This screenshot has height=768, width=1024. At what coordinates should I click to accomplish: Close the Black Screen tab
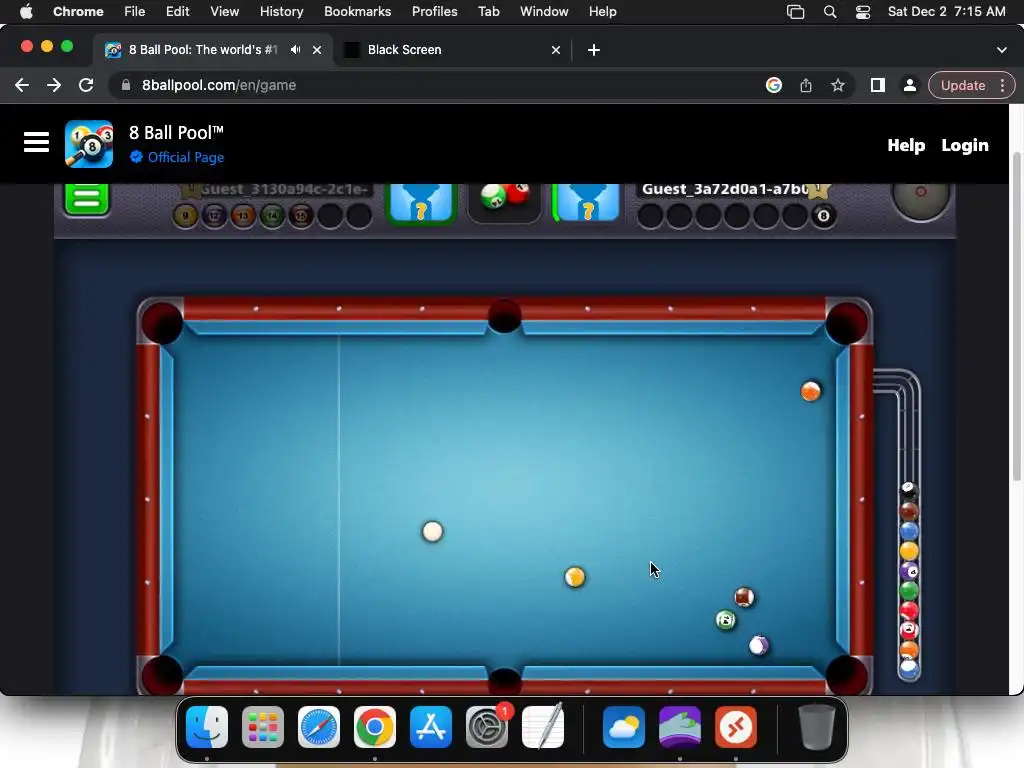point(556,50)
